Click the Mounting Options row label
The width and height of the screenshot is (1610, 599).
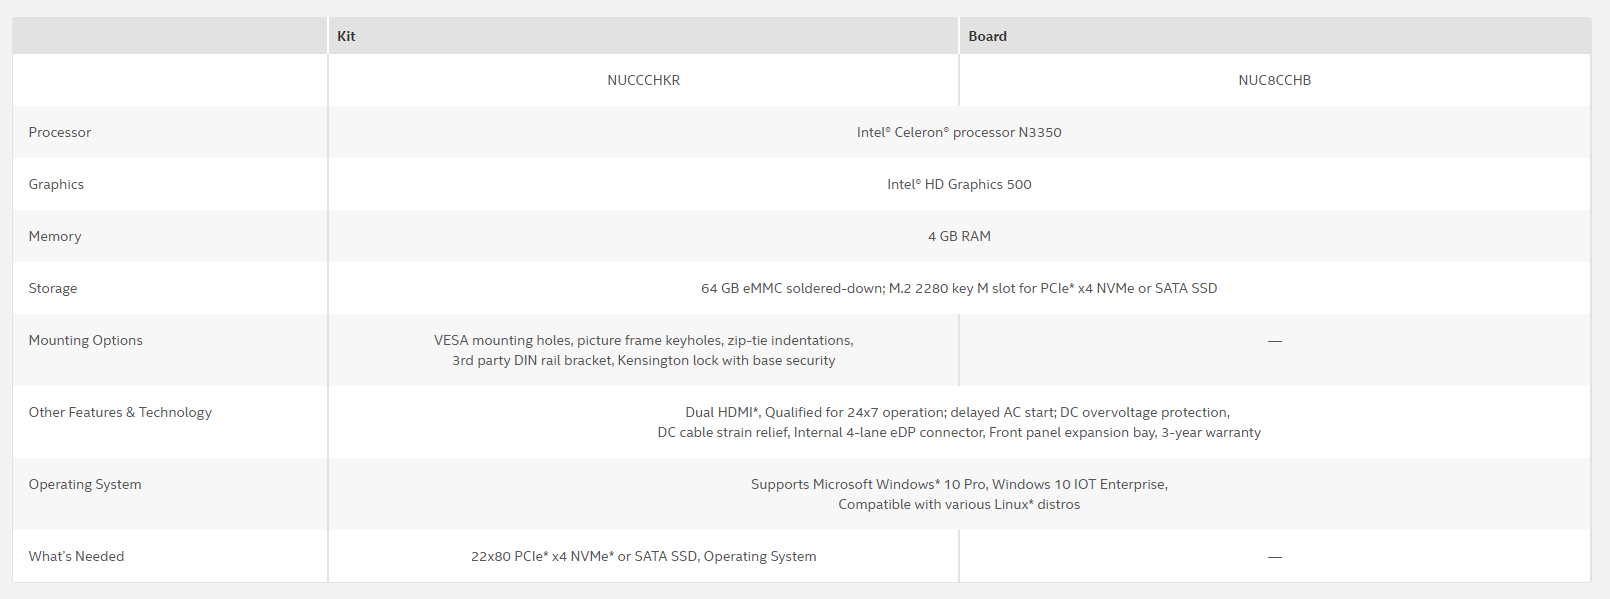pos(86,340)
